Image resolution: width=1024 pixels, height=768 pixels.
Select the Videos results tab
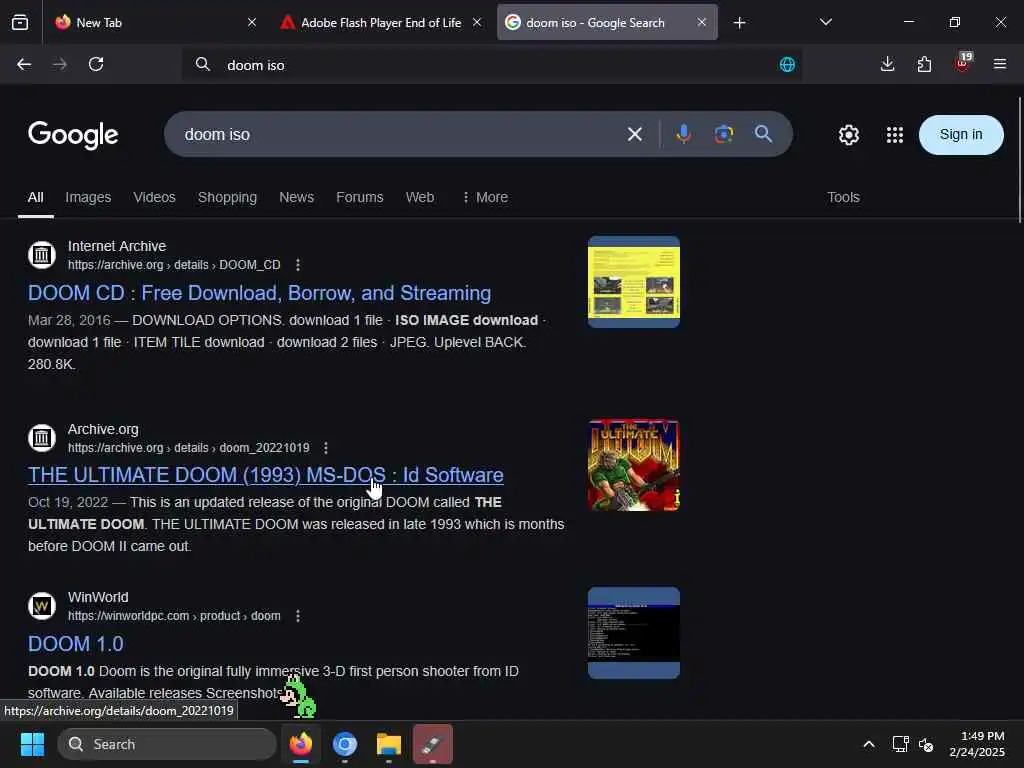pos(154,197)
